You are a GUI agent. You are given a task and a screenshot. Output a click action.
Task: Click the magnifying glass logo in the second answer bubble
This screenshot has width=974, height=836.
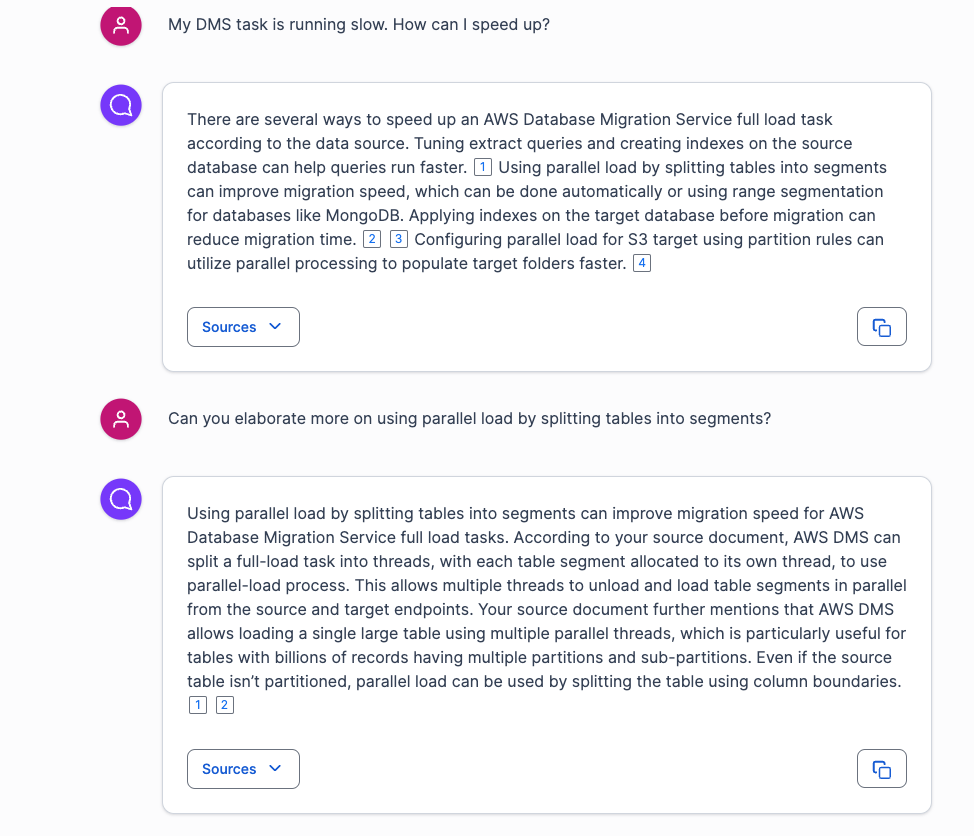120,499
